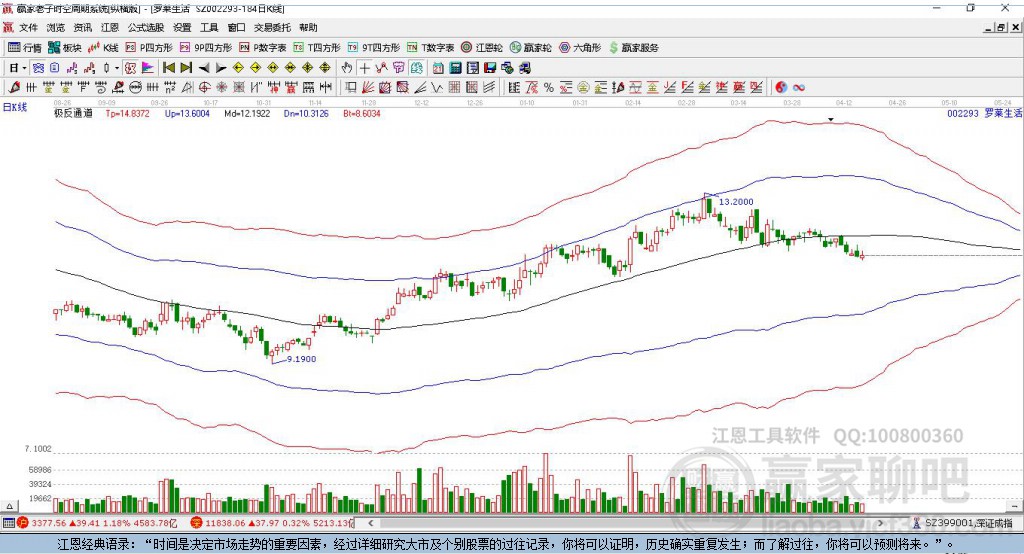
Task: Open the 交易委托 menu
Action: pos(272,27)
